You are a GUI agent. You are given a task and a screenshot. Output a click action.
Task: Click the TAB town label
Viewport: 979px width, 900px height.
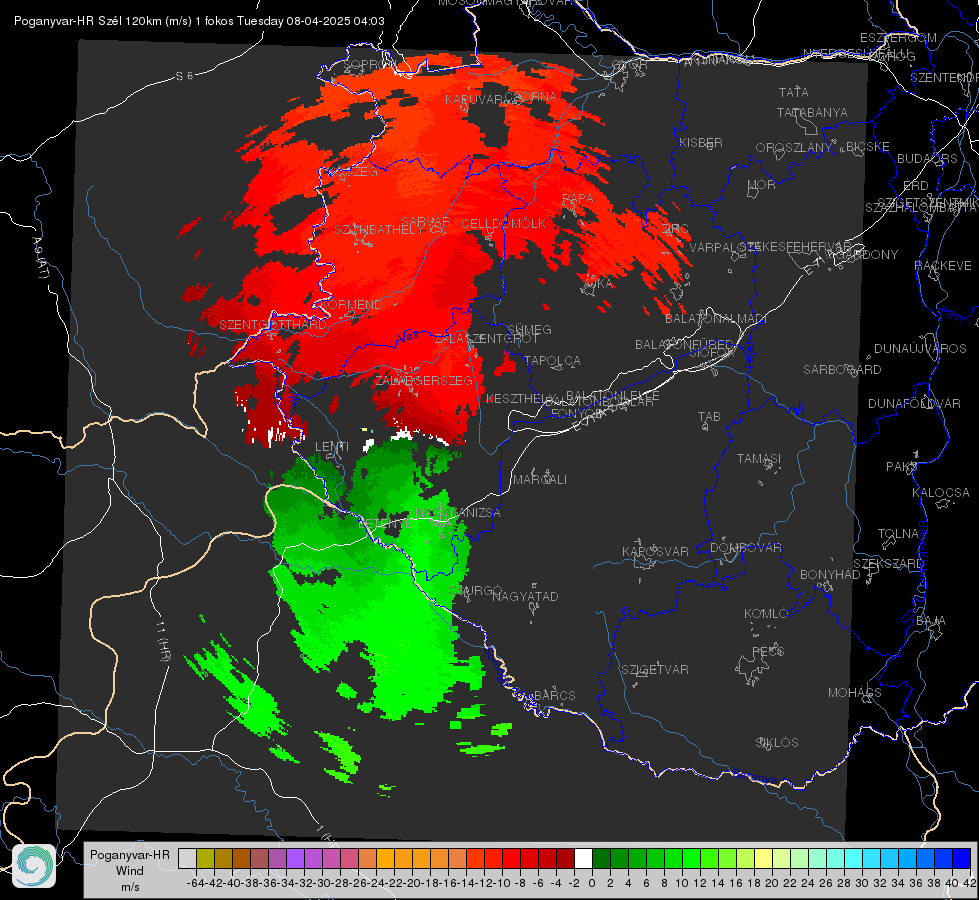[x=709, y=417]
